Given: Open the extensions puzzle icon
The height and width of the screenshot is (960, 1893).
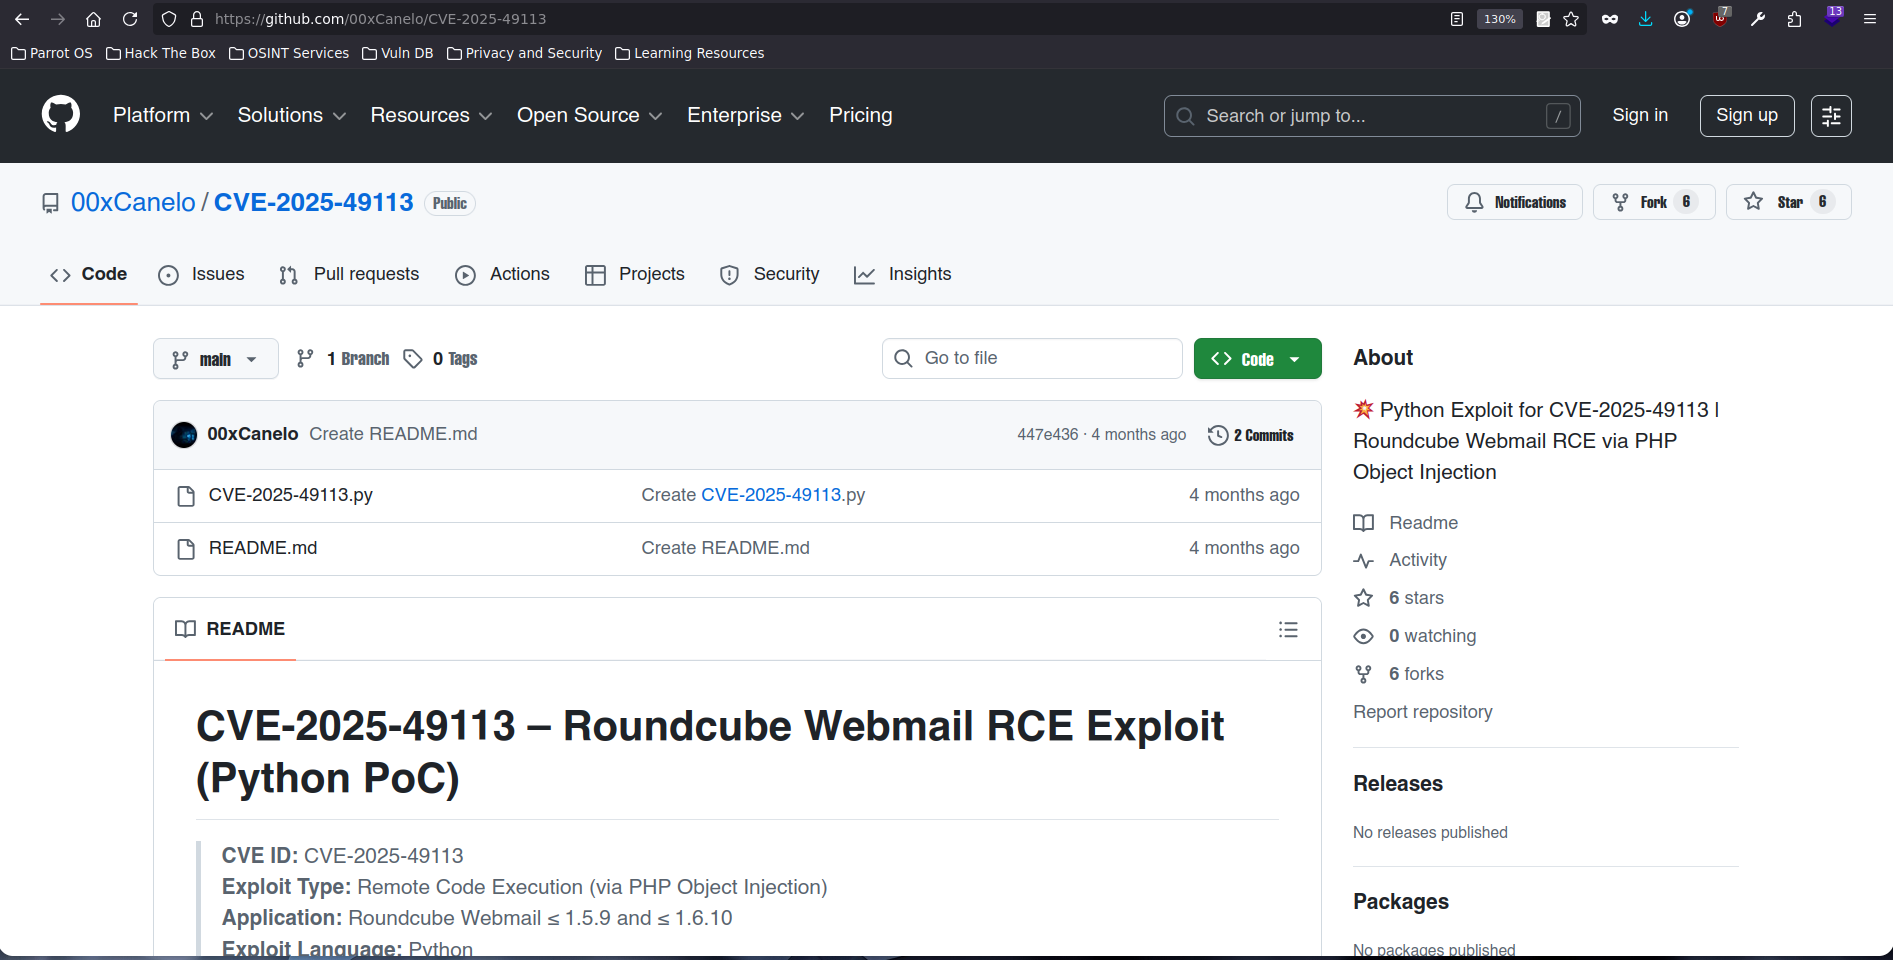Looking at the screenshot, I should 1794,19.
